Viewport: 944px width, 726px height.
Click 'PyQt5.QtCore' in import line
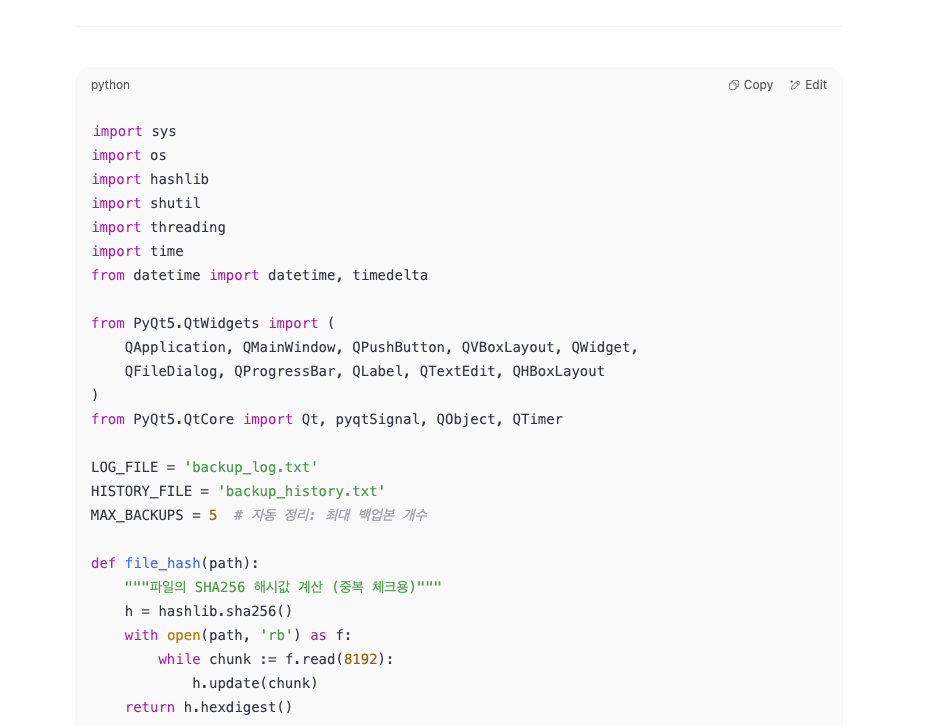(x=184, y=420)
